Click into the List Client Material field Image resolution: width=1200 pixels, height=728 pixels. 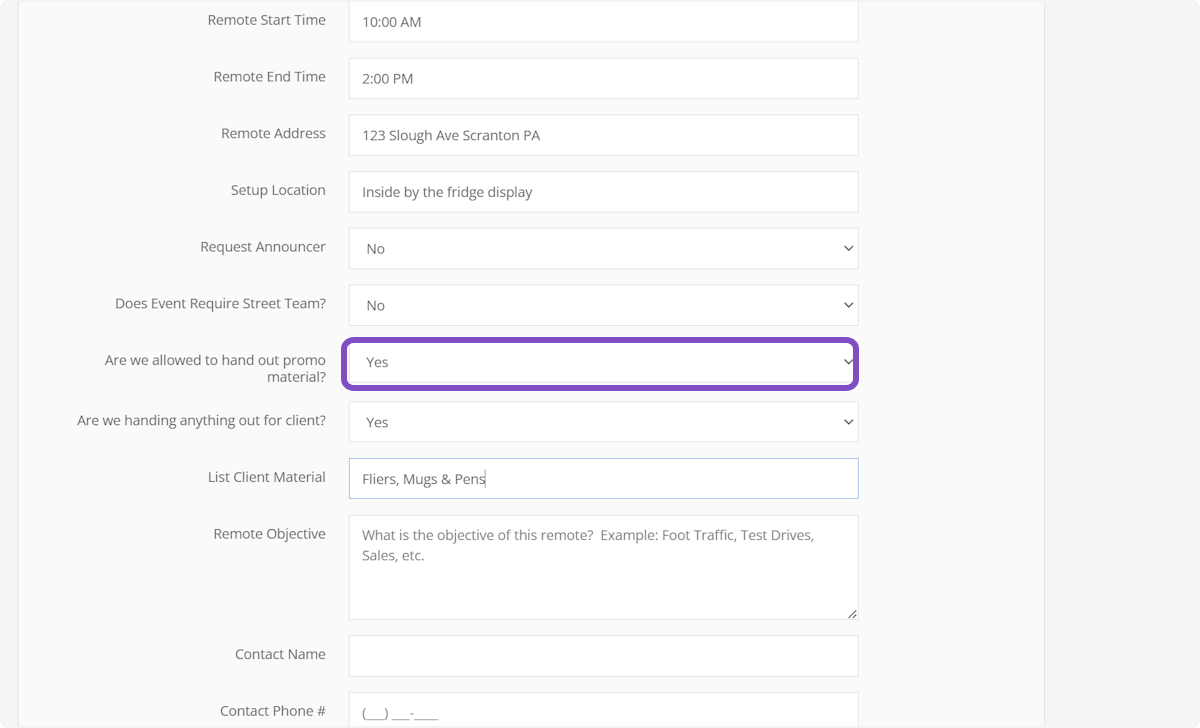[x=603, y=479]
